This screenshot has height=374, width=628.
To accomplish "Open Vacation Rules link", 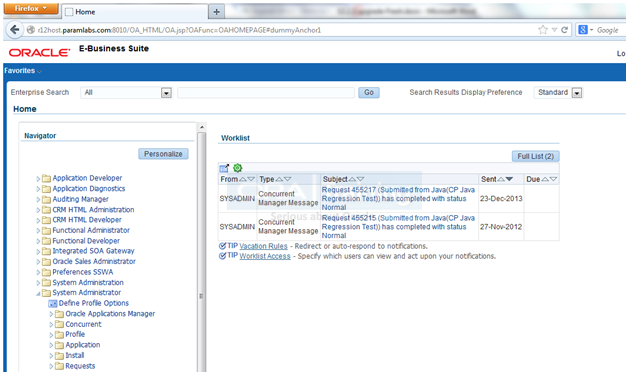I will coord(263,246).
